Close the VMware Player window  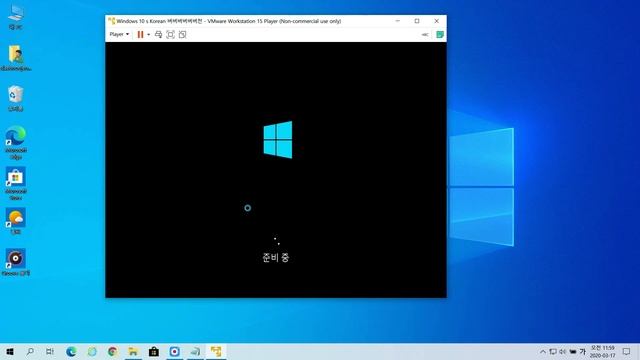[436, 21]
